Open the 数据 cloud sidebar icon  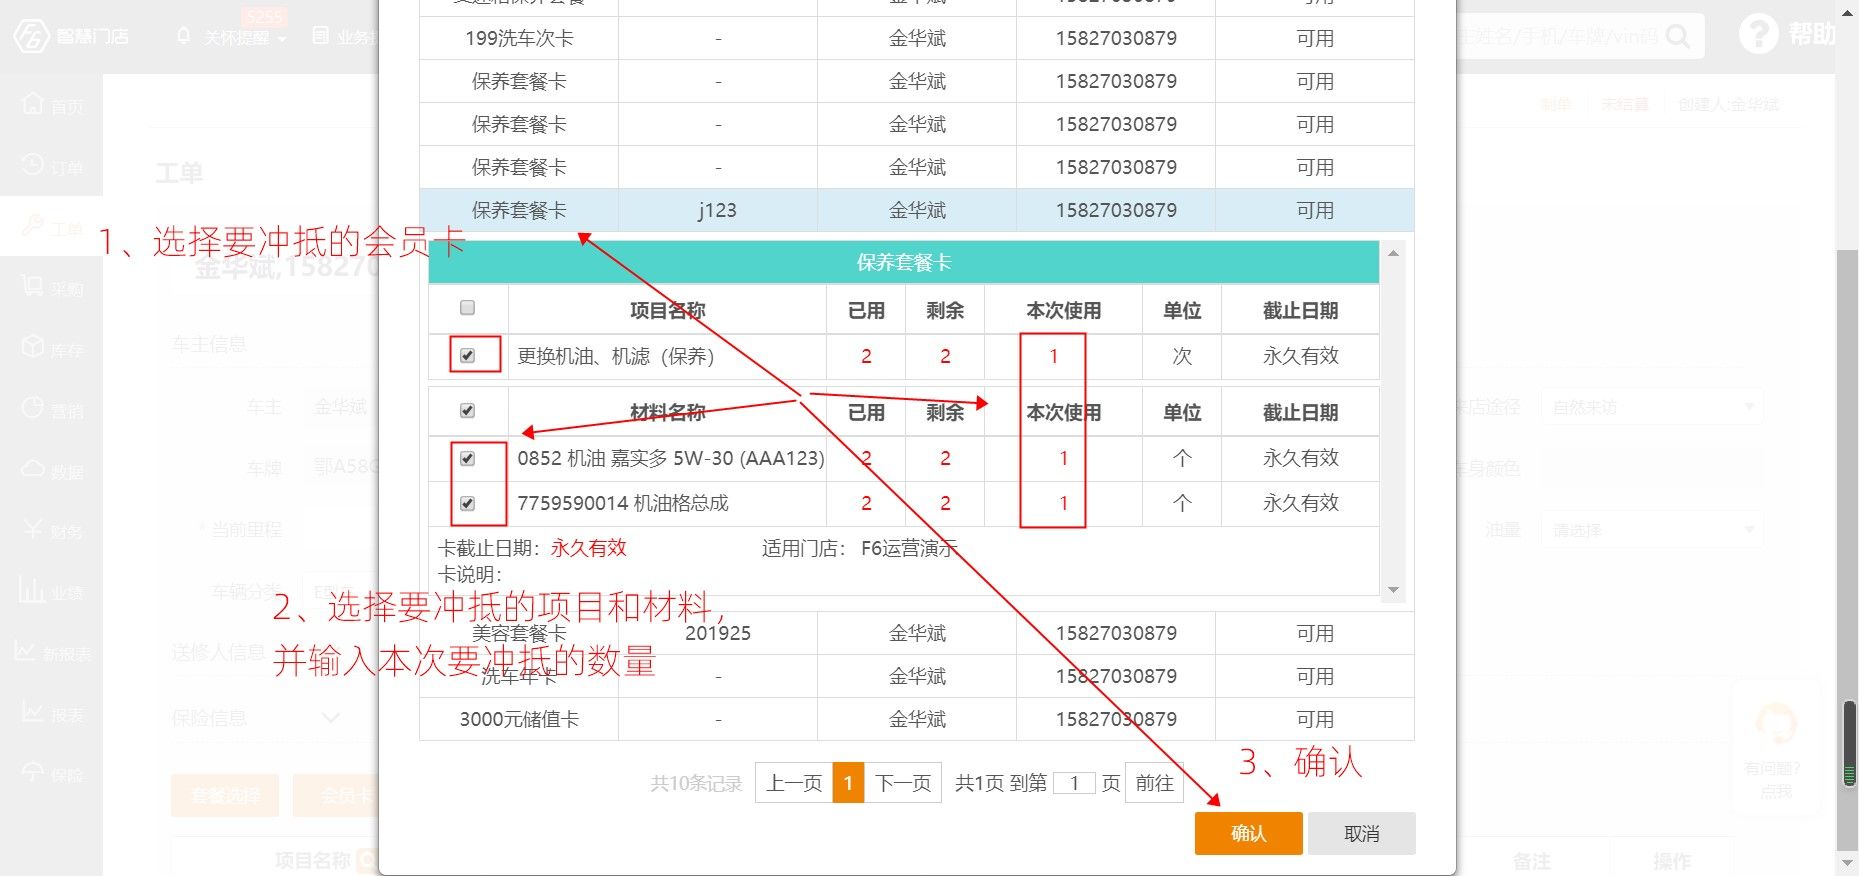[33, 469]
